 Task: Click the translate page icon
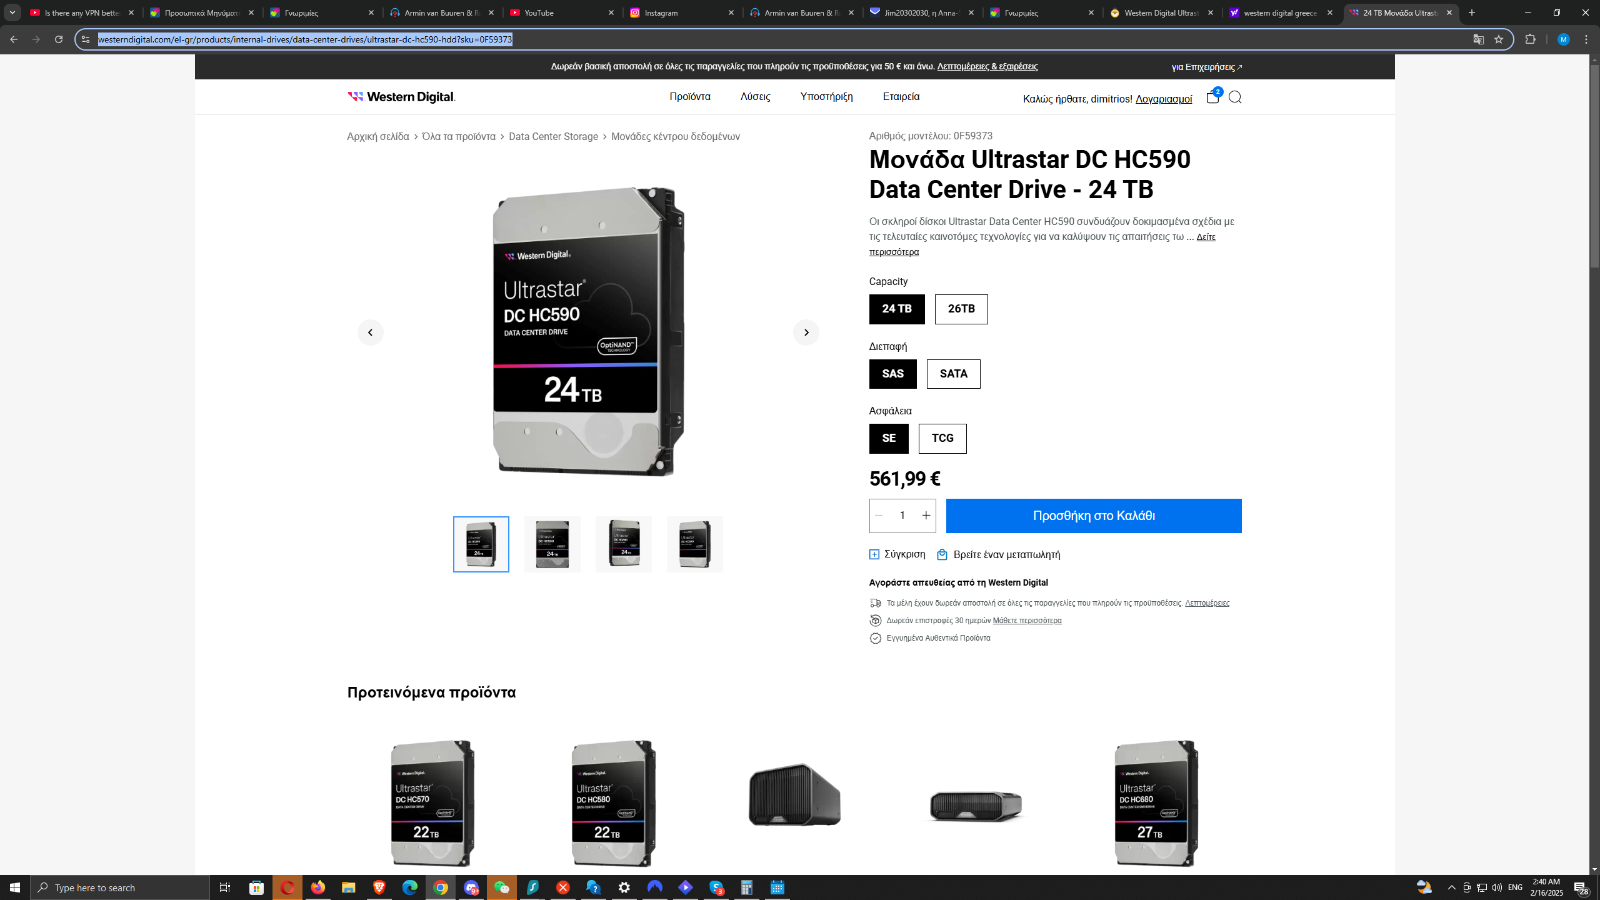click(x=1478, y=39)
